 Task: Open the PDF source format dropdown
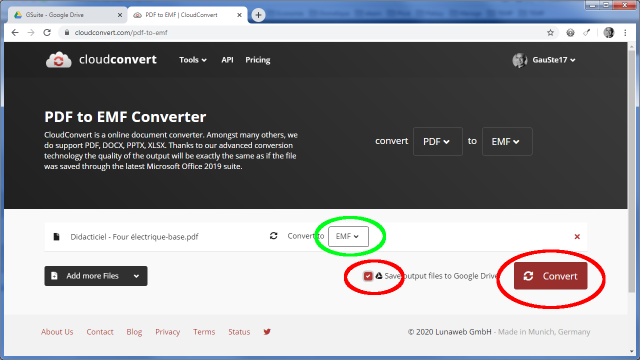[x=438, y=141]
